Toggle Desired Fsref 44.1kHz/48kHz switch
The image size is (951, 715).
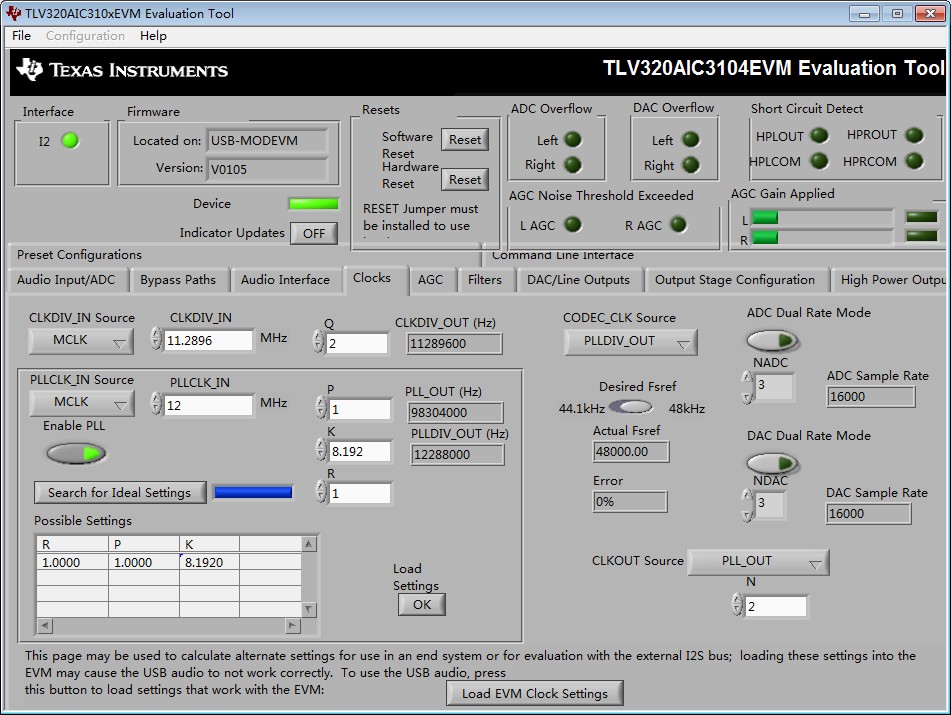631,407
